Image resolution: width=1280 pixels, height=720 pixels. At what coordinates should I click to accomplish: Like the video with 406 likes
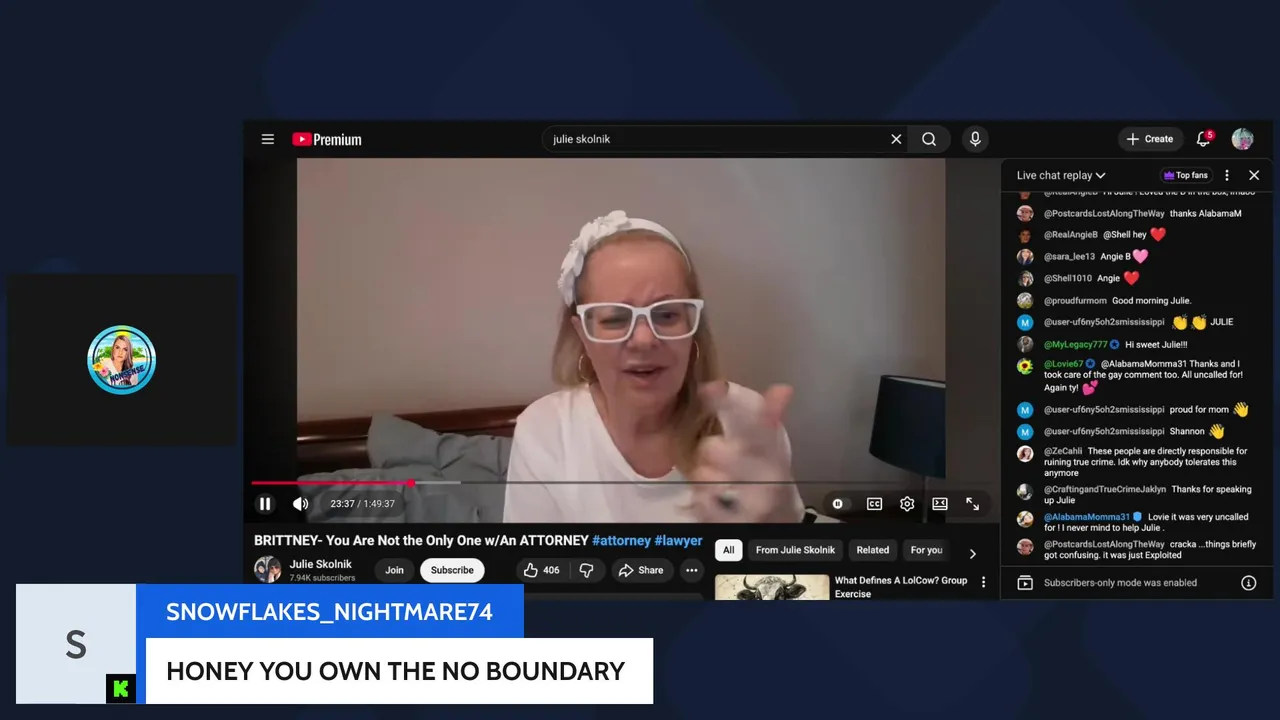click(x=542, y=570)
